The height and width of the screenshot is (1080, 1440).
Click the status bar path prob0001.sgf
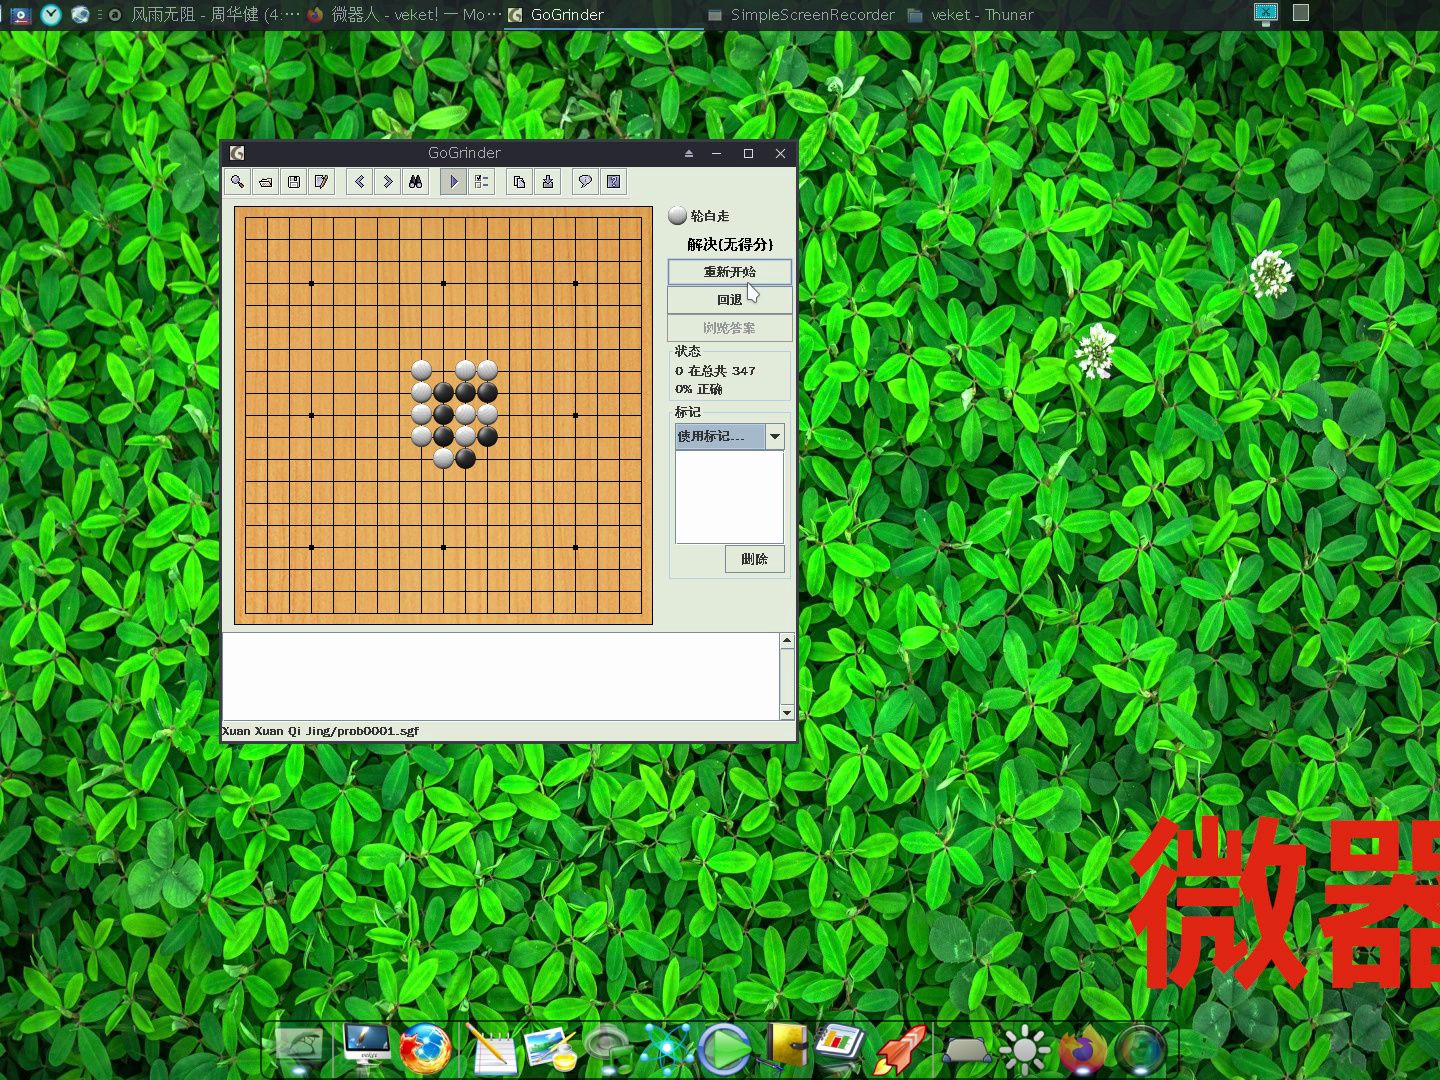[320, 731]
